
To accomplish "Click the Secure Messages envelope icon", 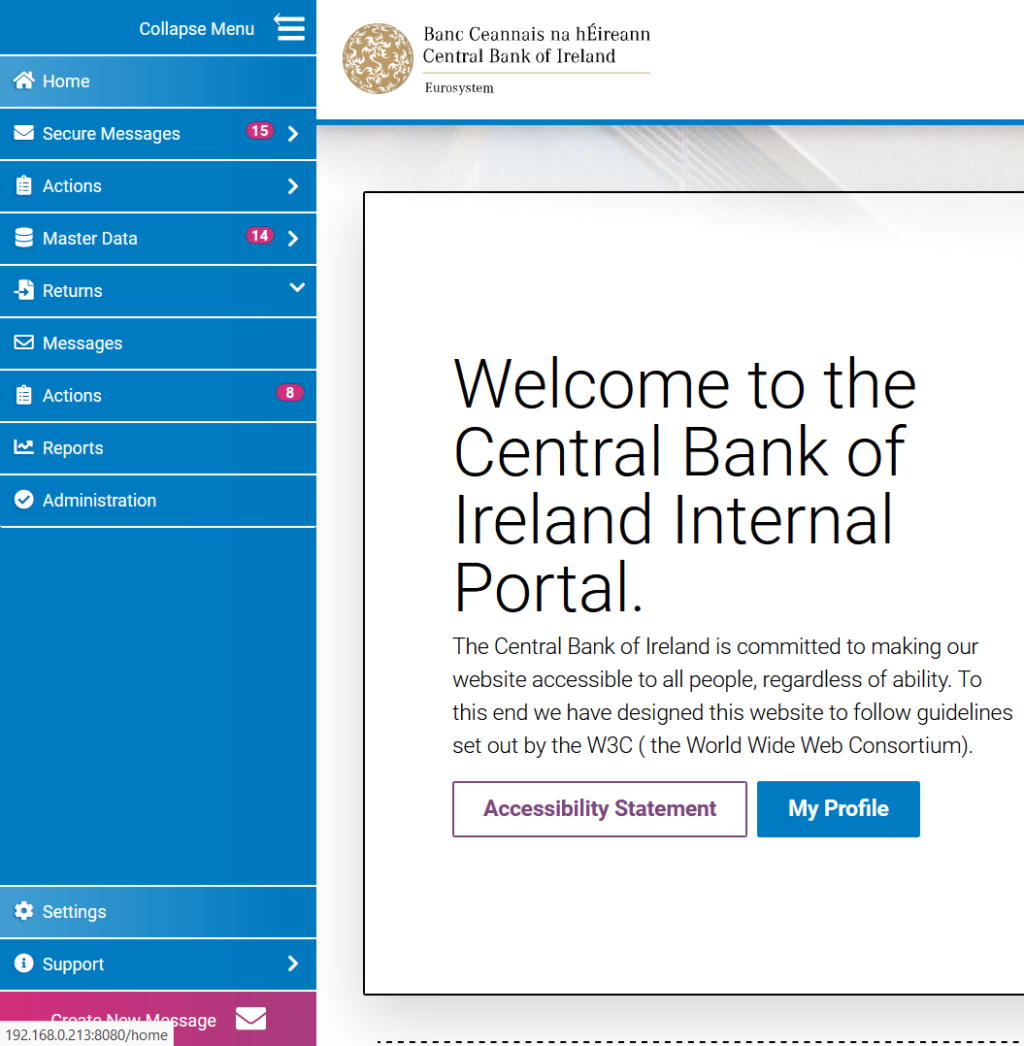I will point(24,133).
